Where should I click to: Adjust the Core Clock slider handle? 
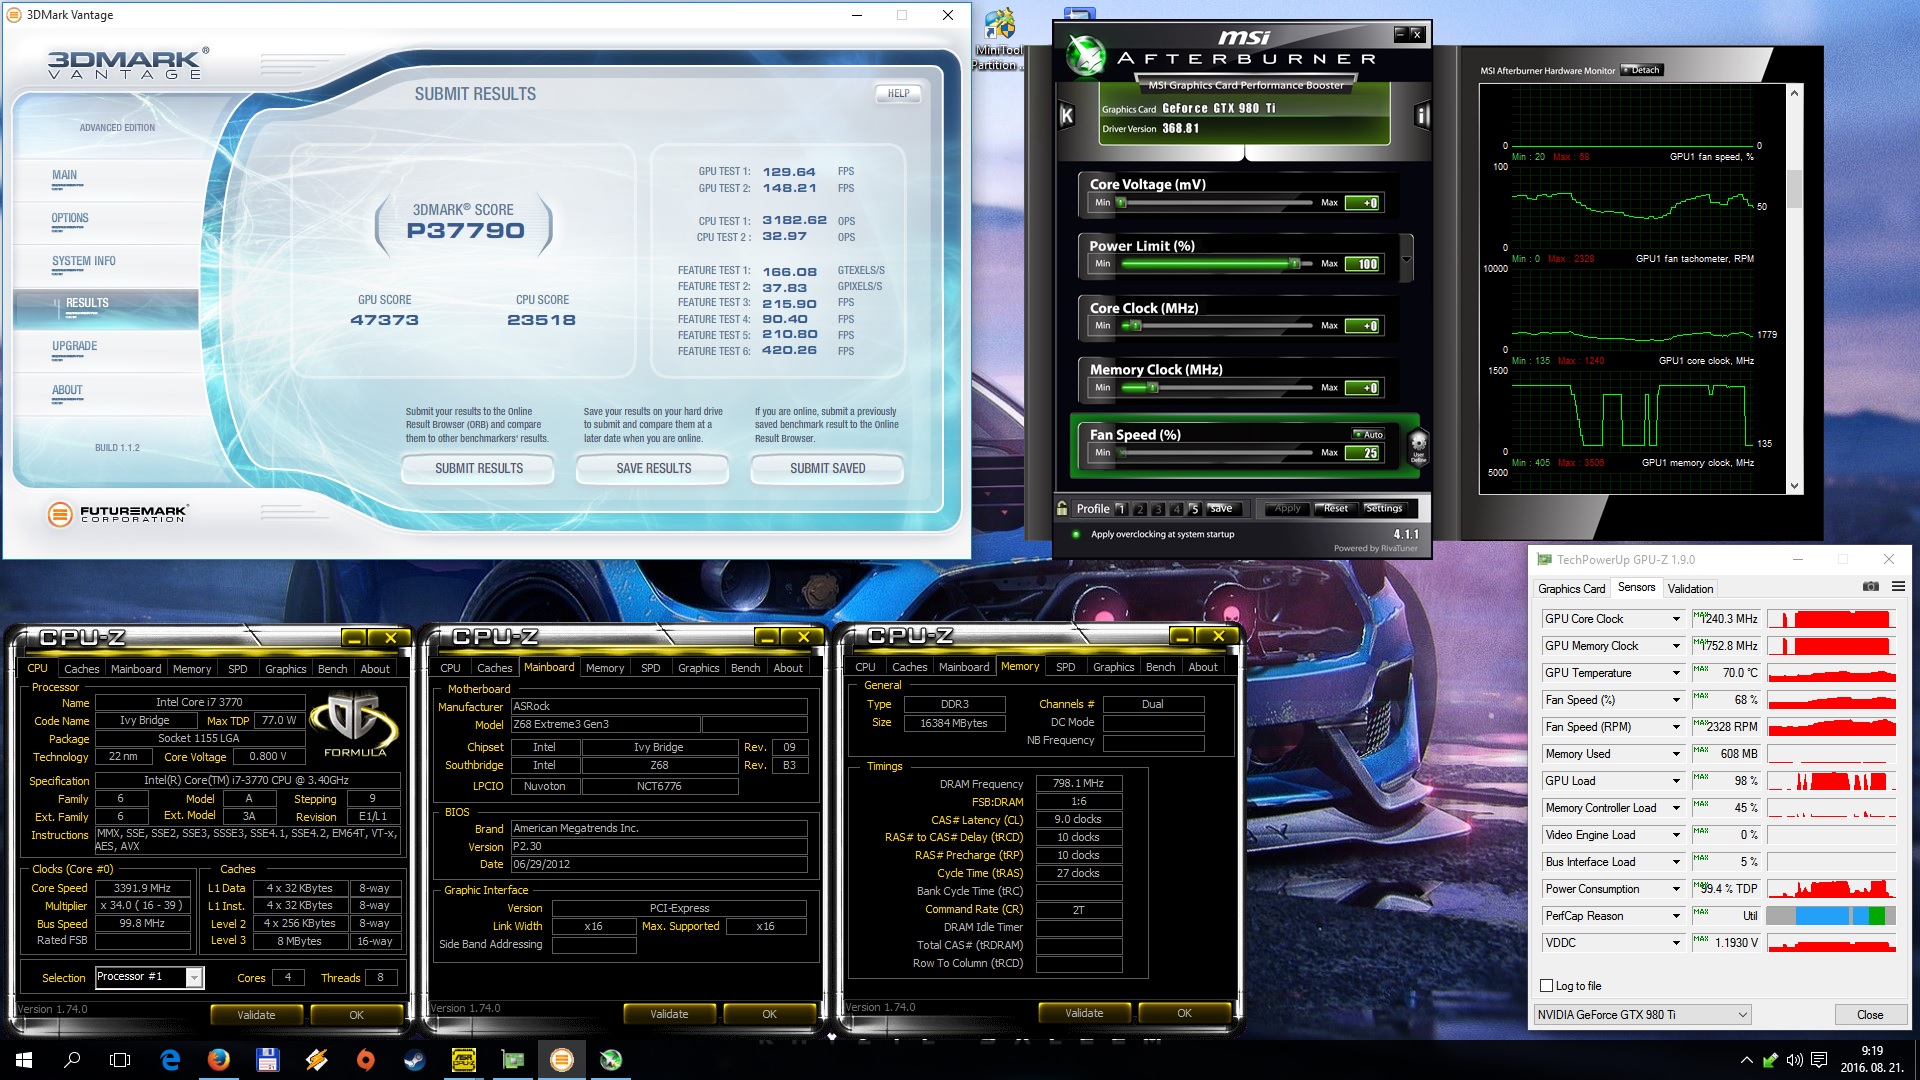(1135, 325)
